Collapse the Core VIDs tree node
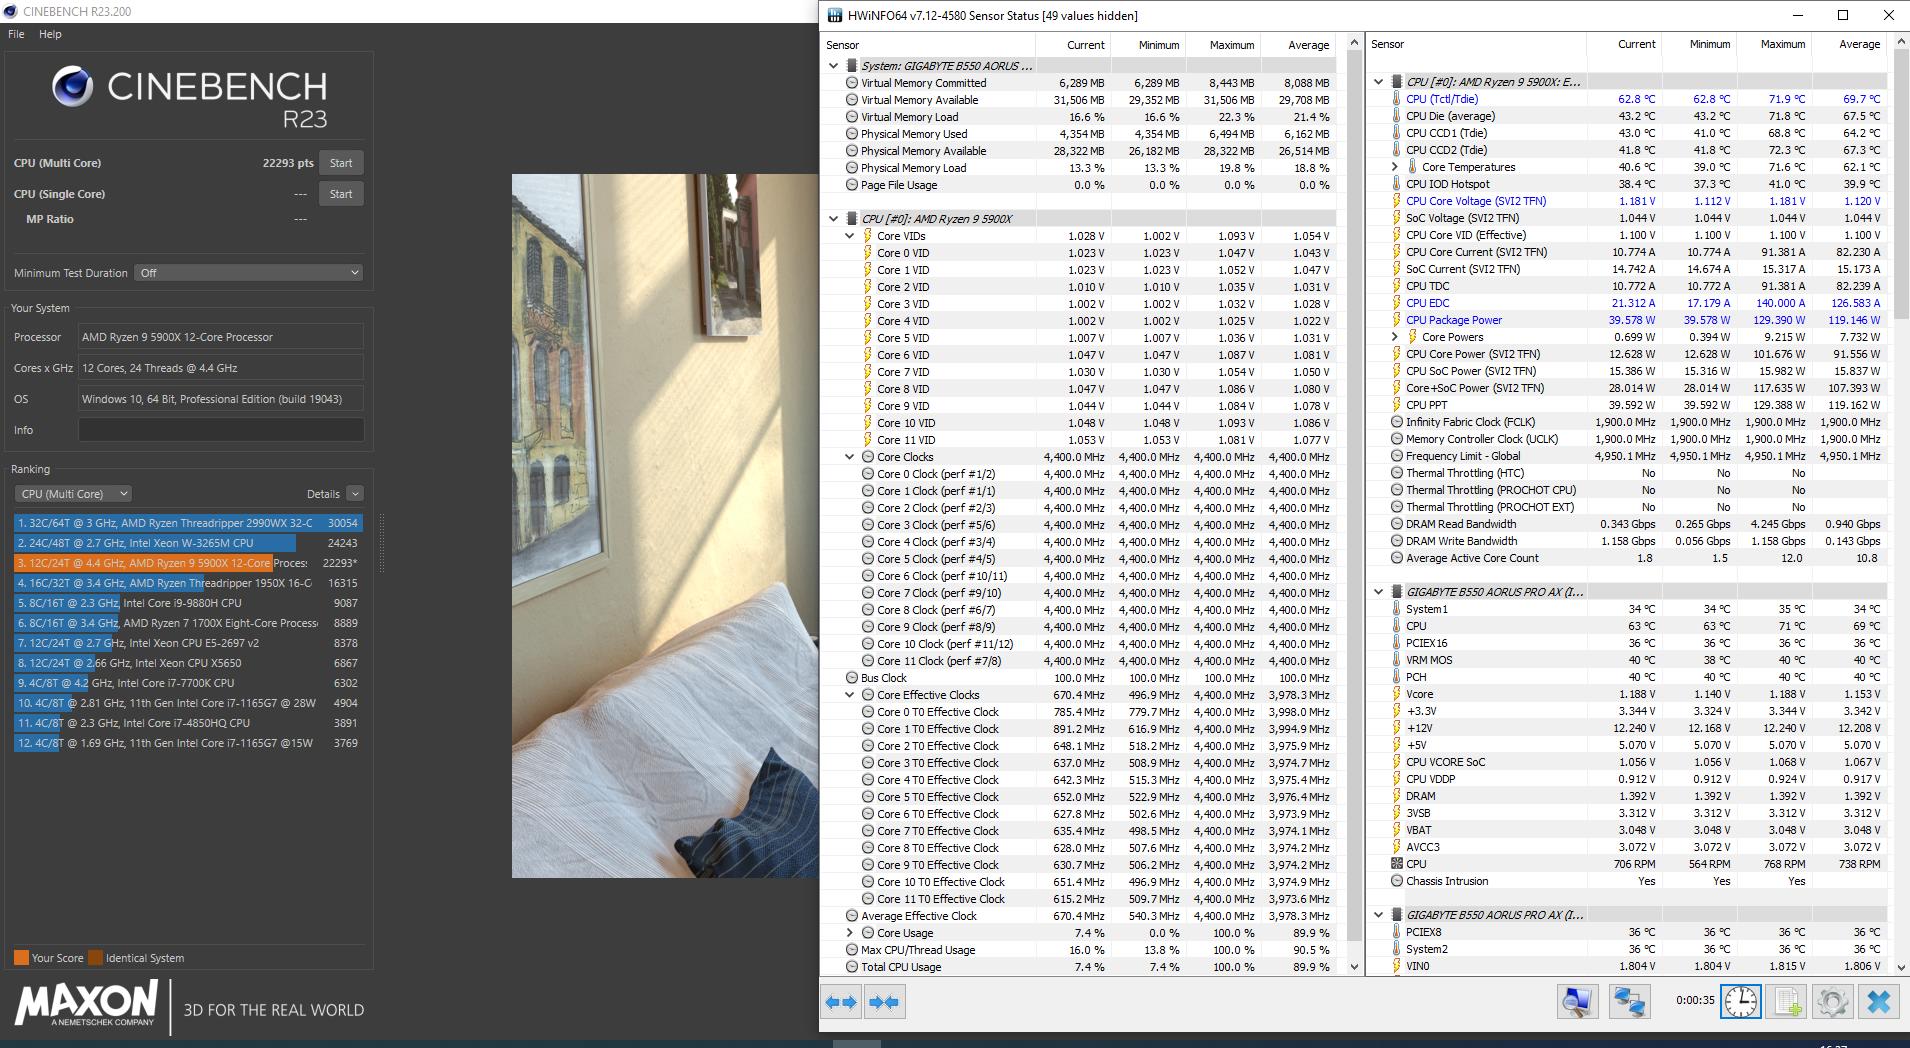Viewport: 1910px width, 1048px height. (x=850, y=236)
